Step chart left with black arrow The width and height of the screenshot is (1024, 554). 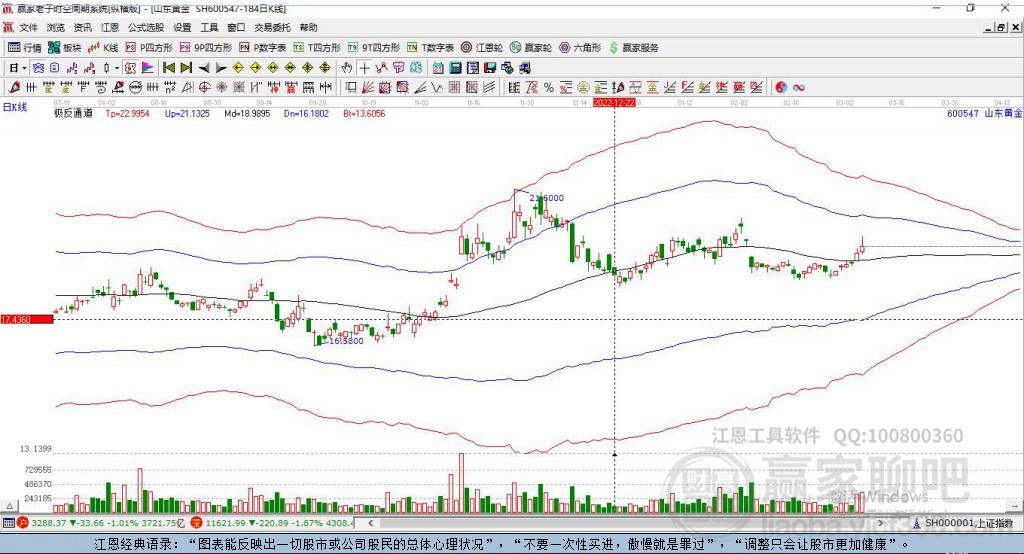click(204, 68)
